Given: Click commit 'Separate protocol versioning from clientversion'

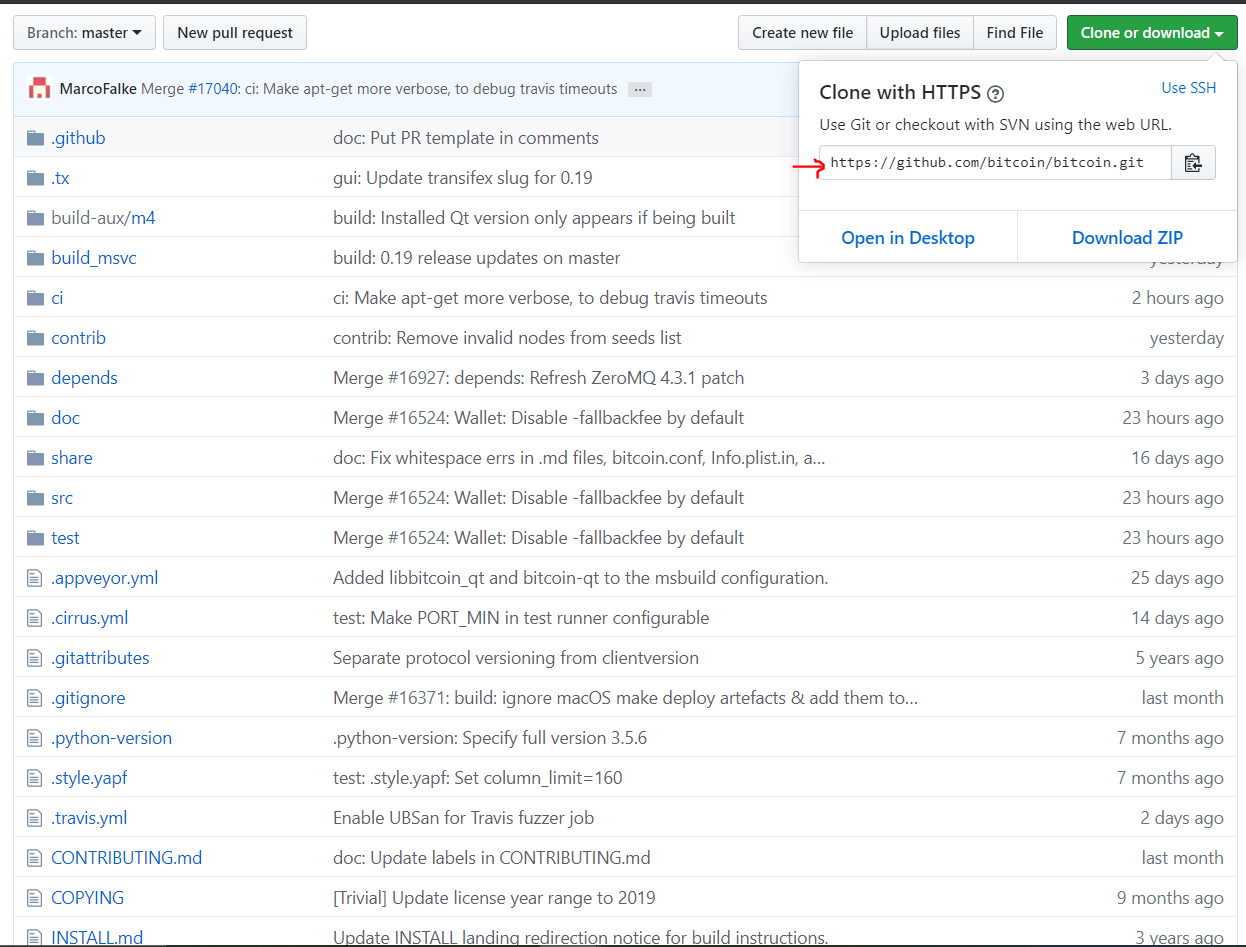Looking at the screenshot, I should pyautogui.click(x=516, y=658).
